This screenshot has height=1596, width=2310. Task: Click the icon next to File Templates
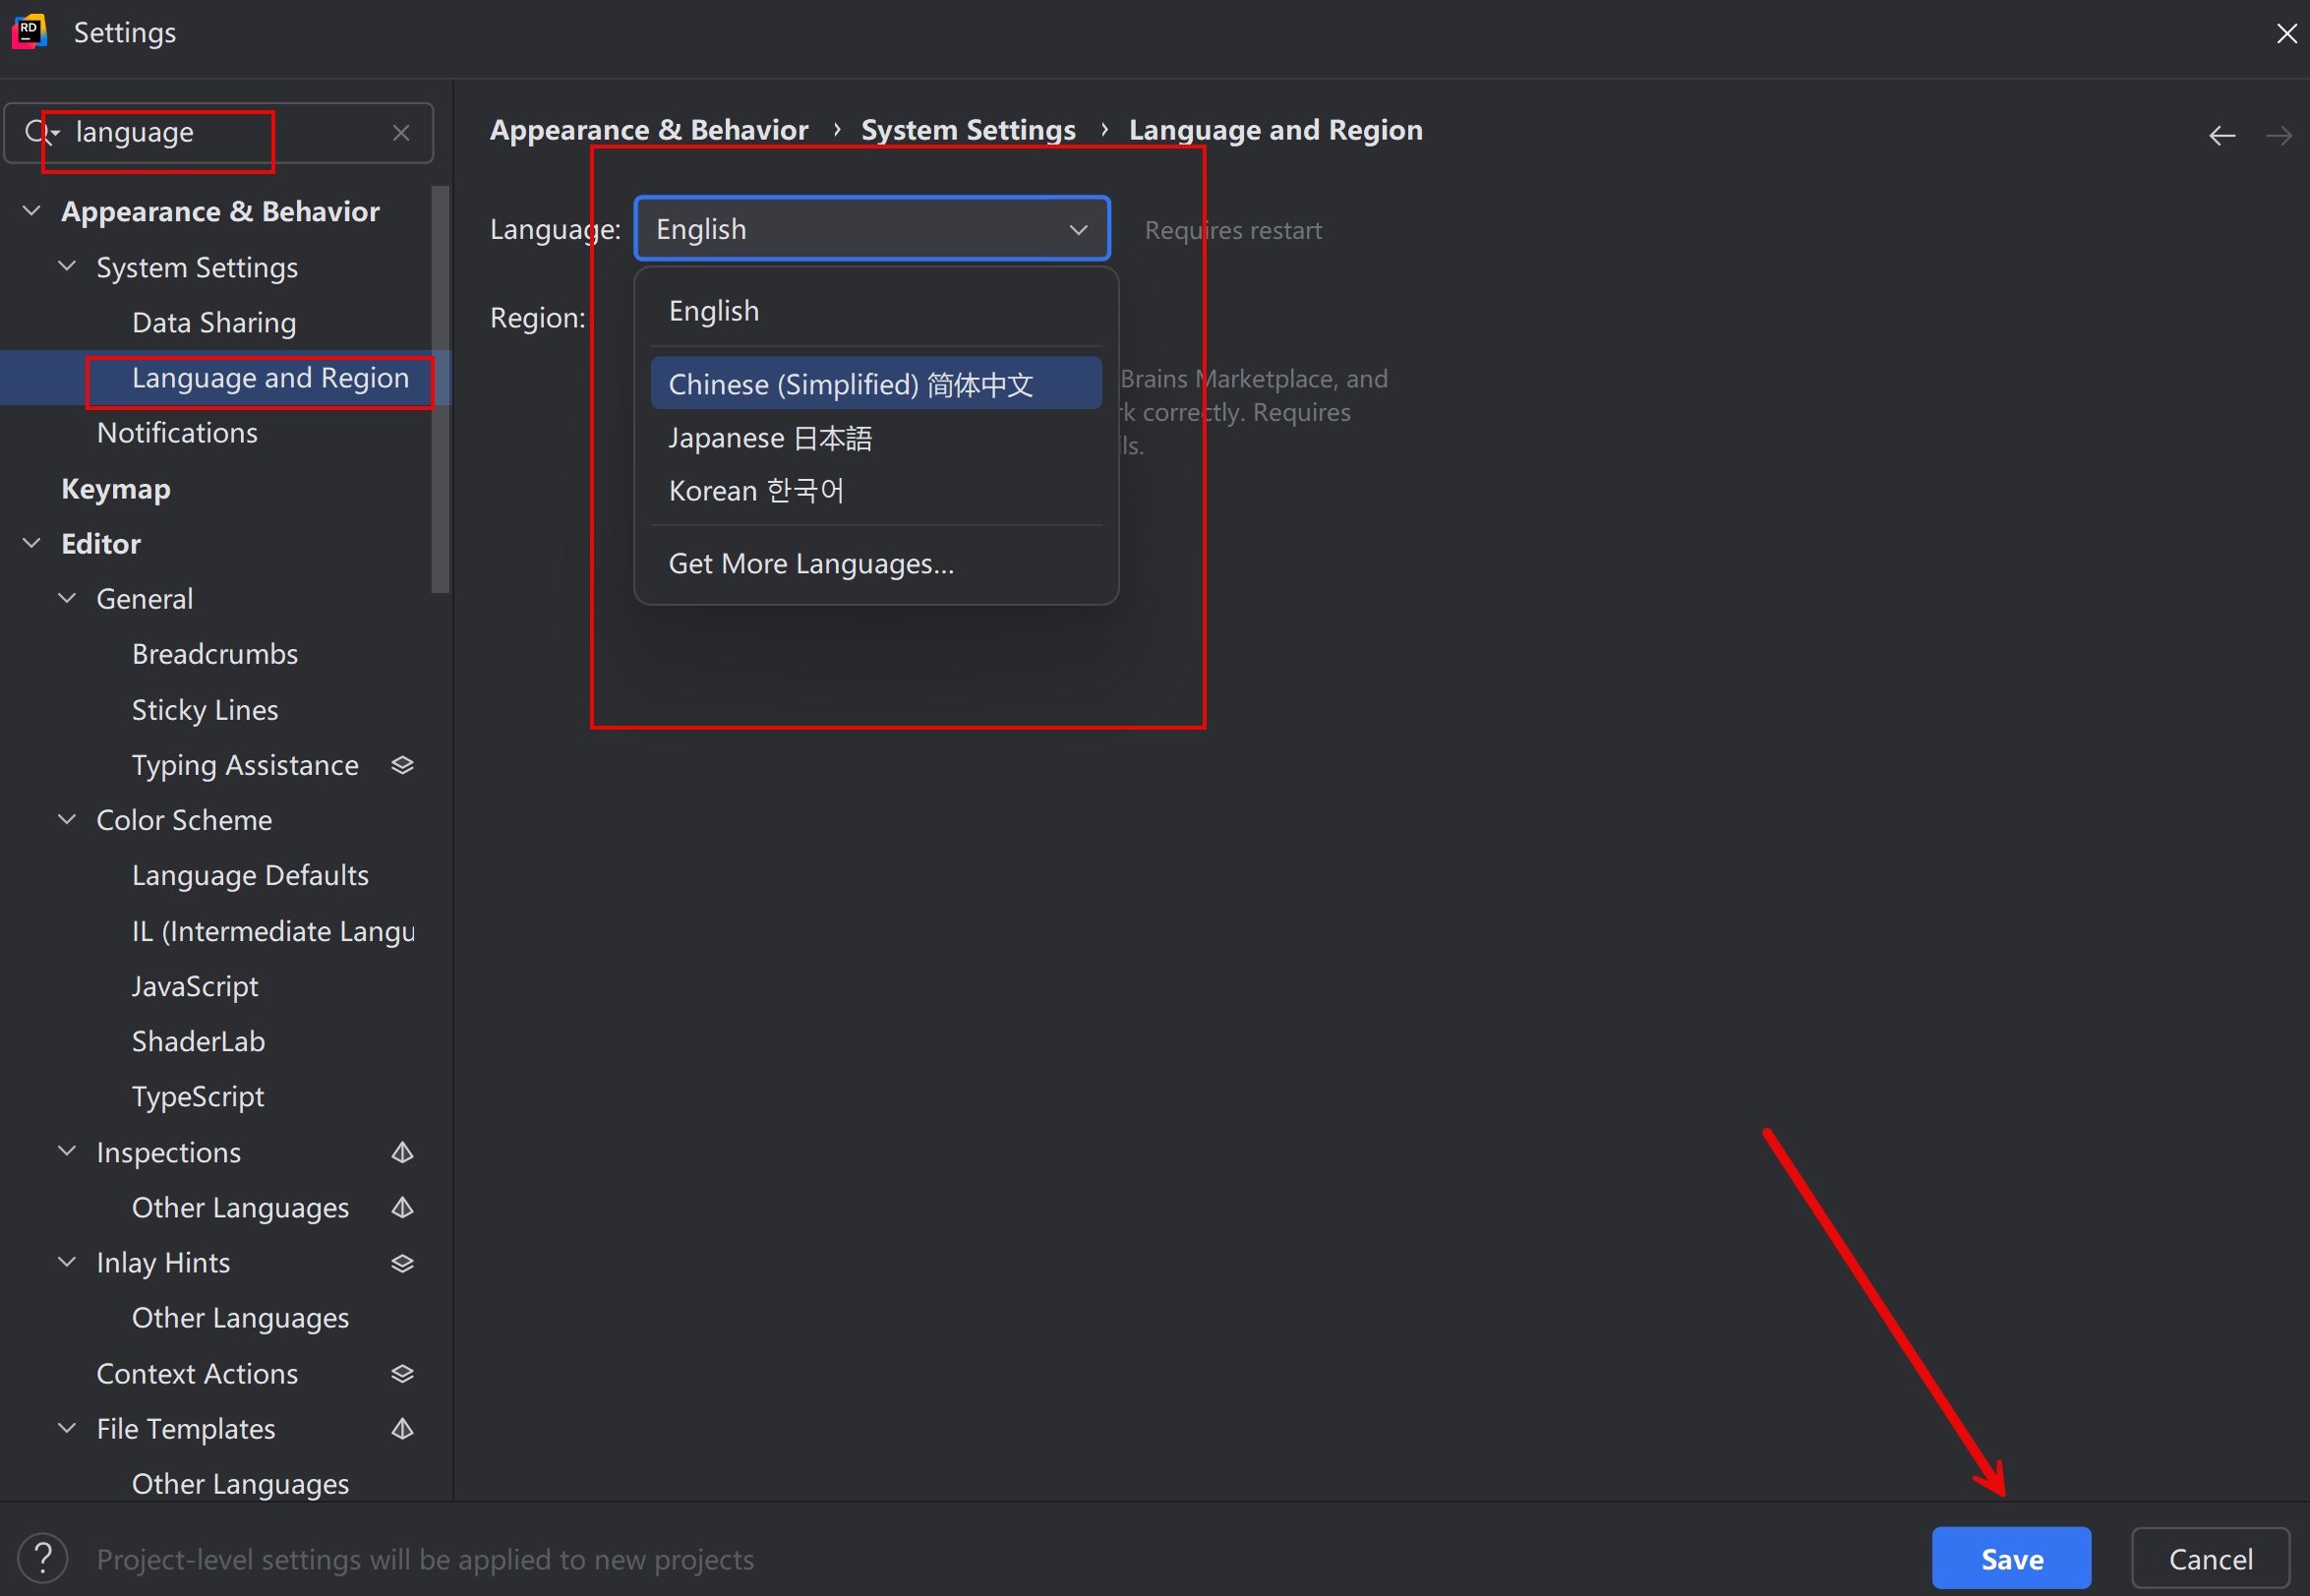point(402,1428)
